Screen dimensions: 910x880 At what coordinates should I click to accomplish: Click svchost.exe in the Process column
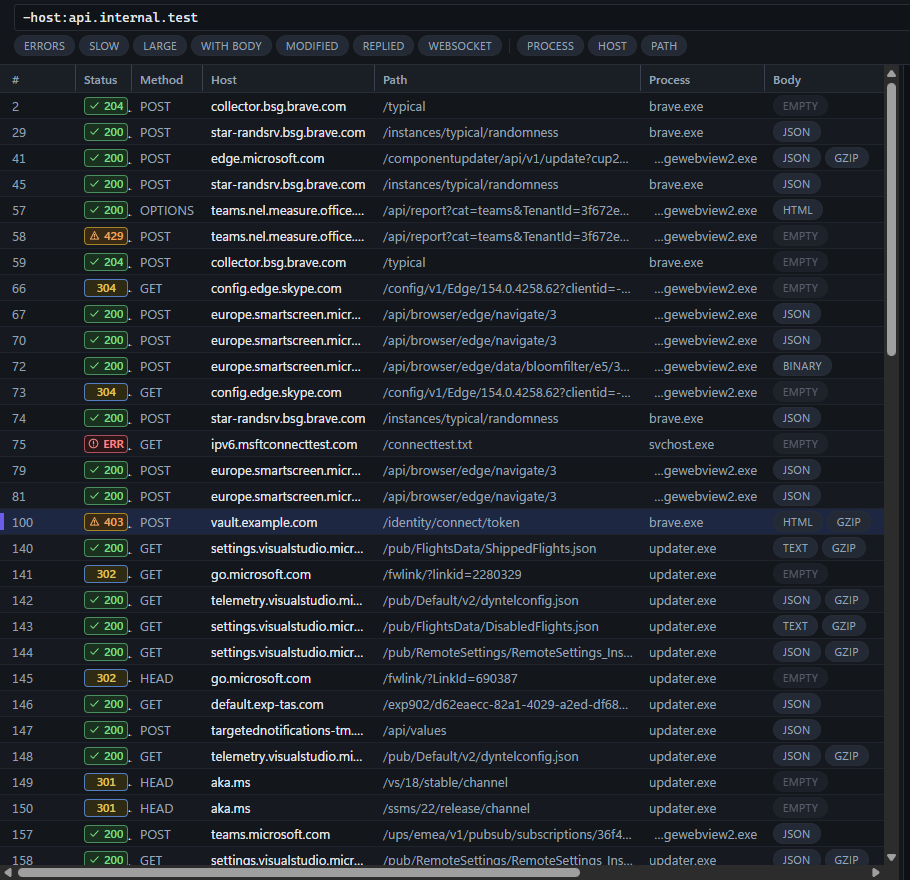point(681,445)
